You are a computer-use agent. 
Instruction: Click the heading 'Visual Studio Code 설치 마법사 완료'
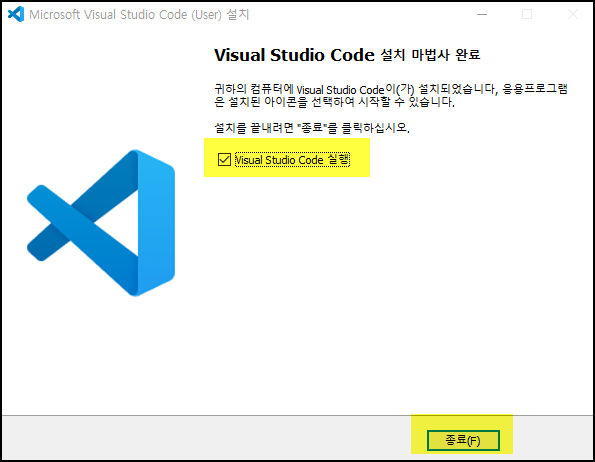[x=347, y=55]
